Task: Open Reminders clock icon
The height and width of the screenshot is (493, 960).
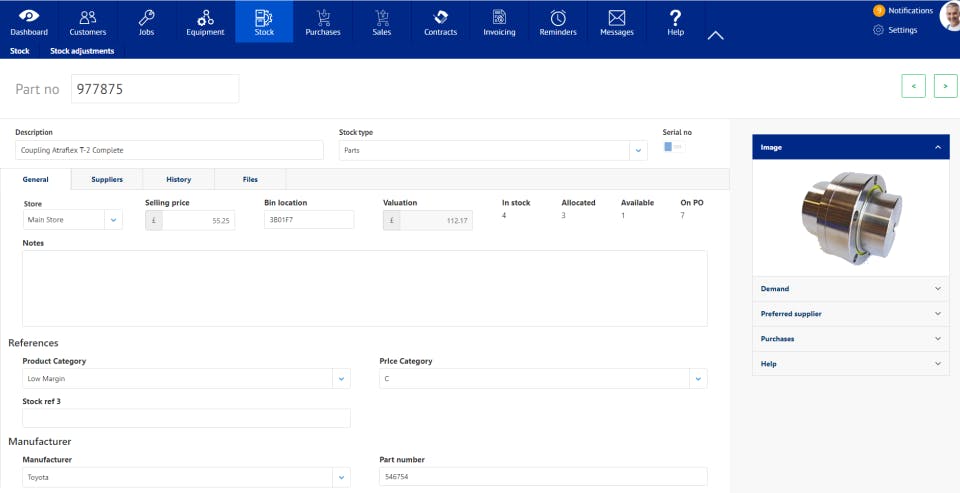Action: [x=558, y=17]
